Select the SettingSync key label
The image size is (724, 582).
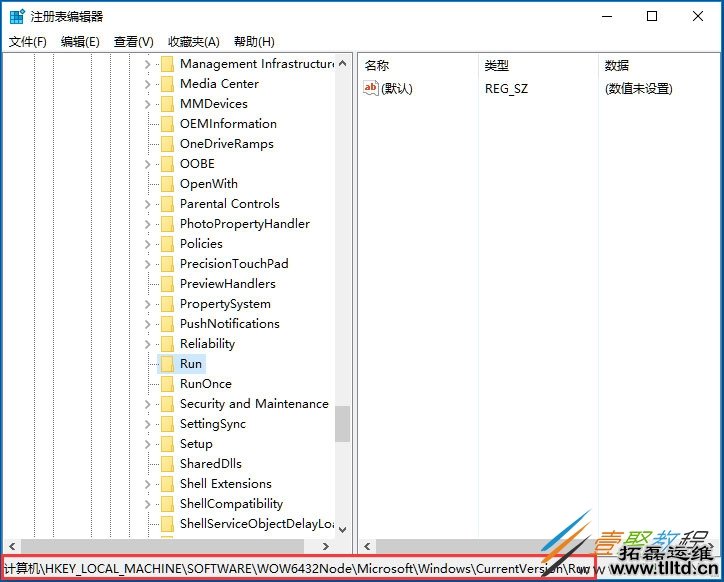[213, 424]
